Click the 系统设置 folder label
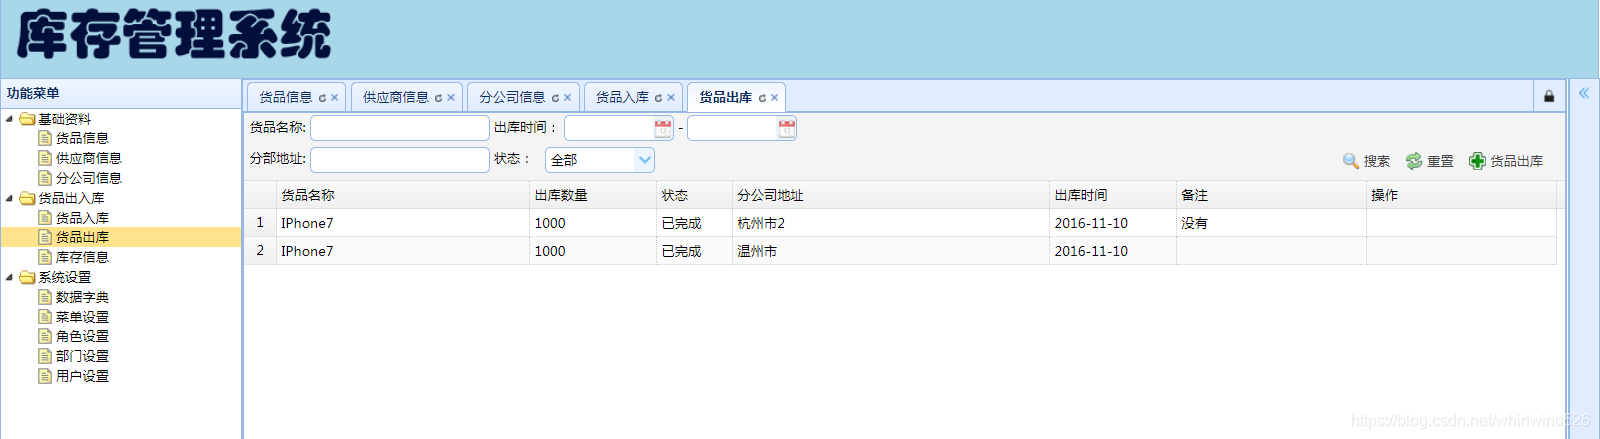 pyautogui.click(x=64, y=277)
